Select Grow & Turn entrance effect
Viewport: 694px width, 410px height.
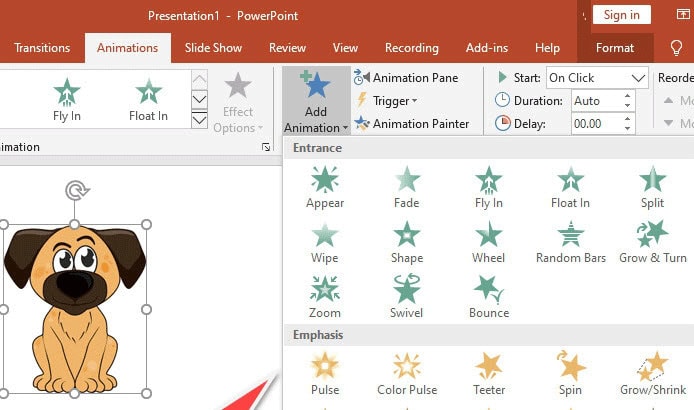653,243
